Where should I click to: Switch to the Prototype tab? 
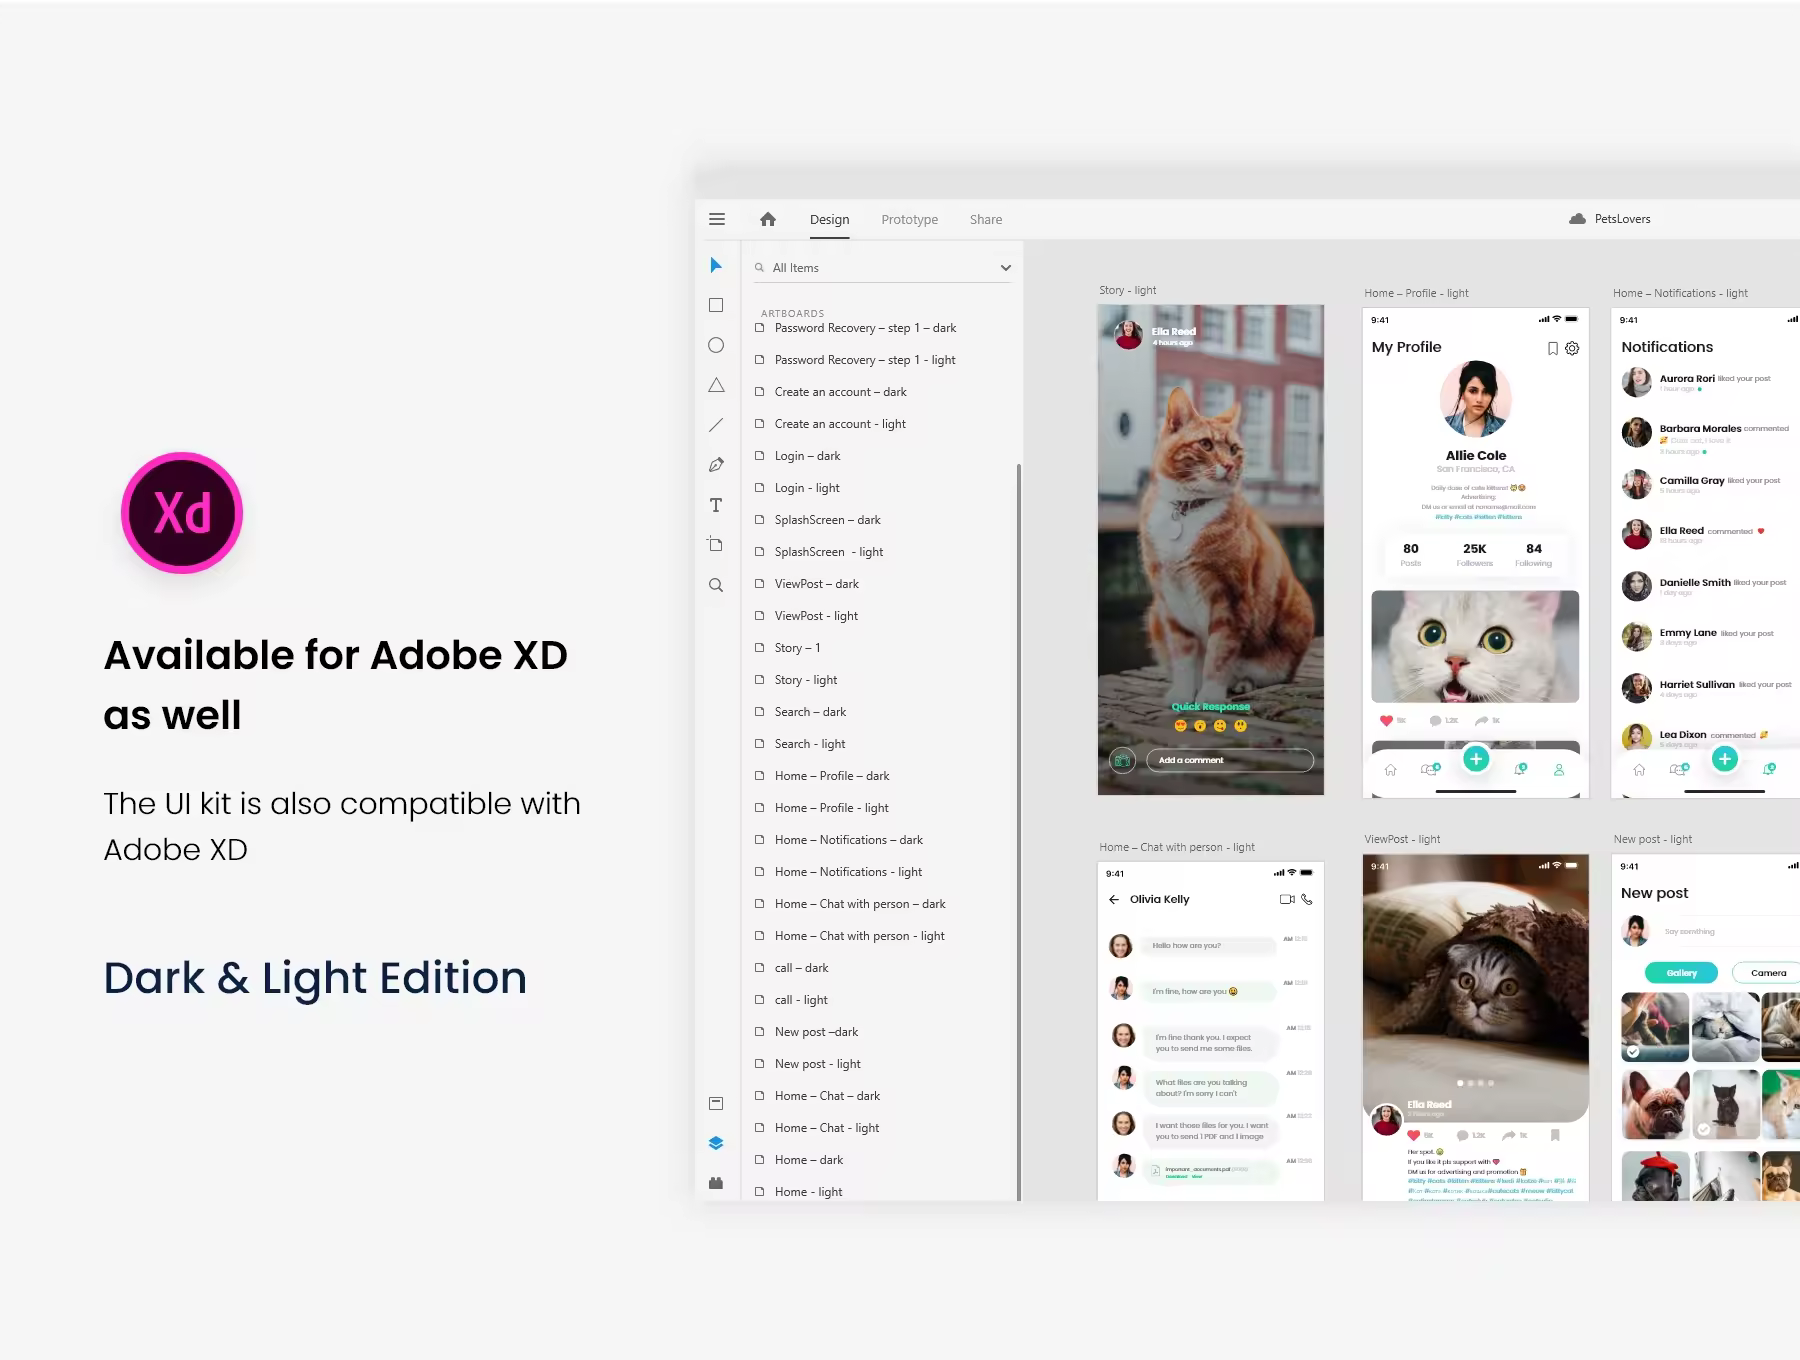point(909,220)
